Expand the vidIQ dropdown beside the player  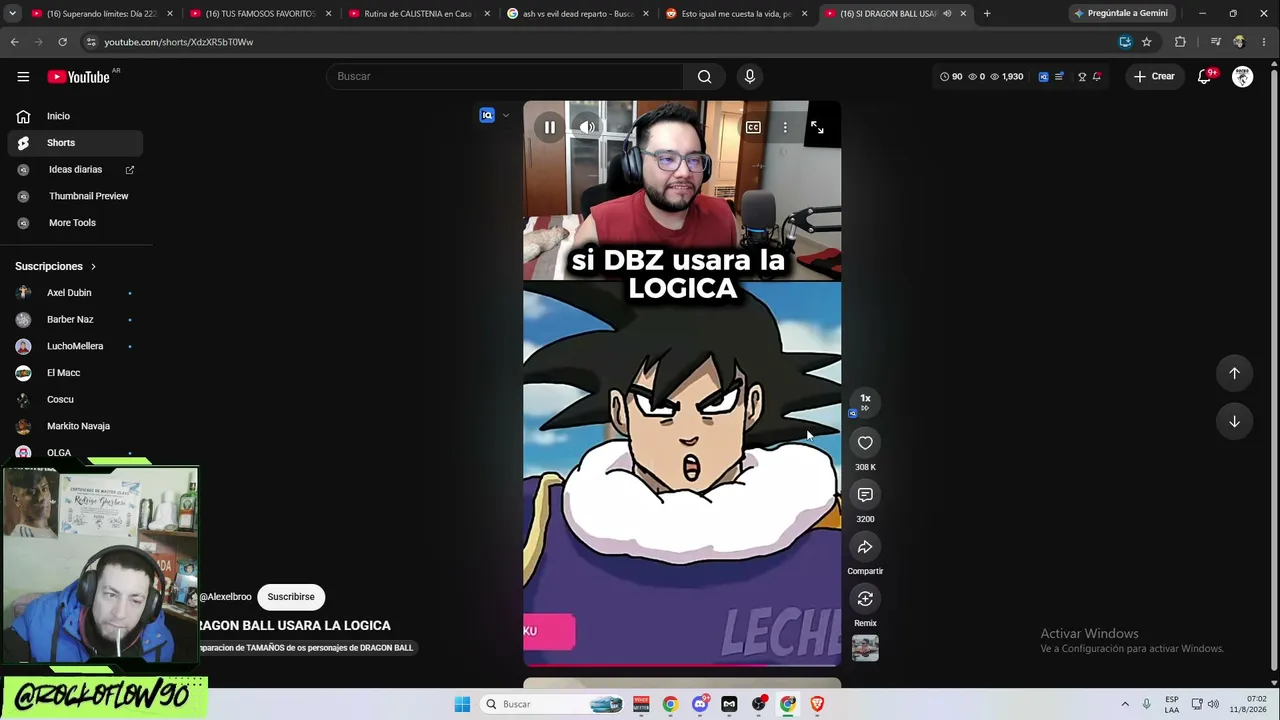[505, 116]
